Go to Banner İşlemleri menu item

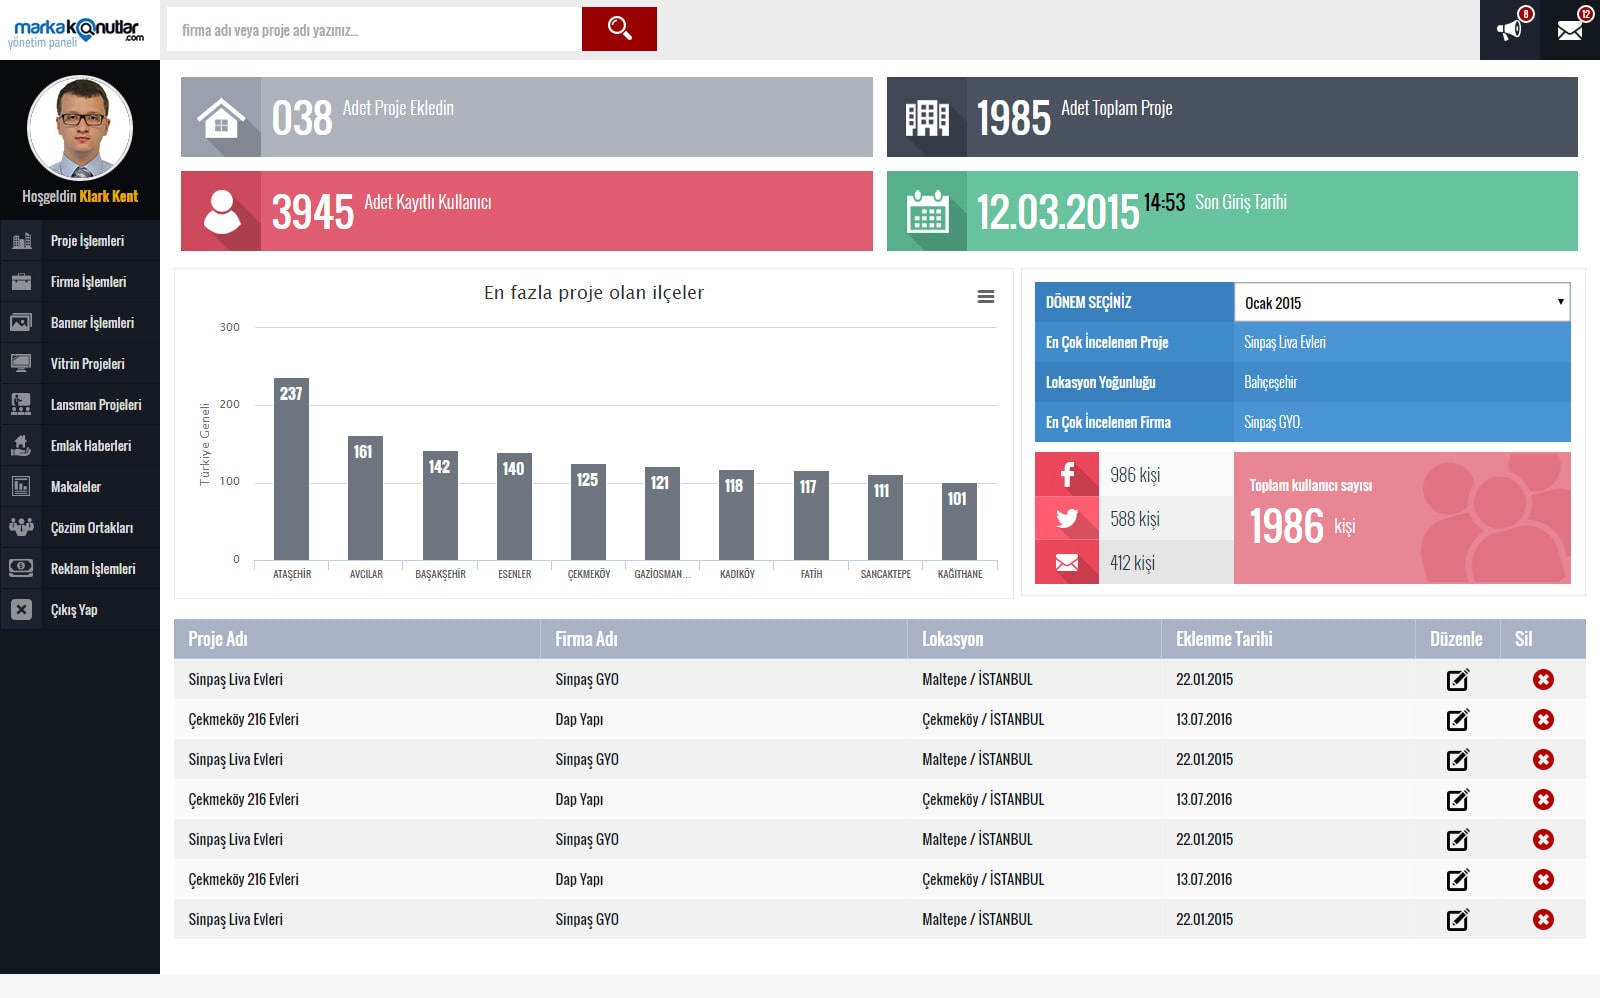pos(92,323)
